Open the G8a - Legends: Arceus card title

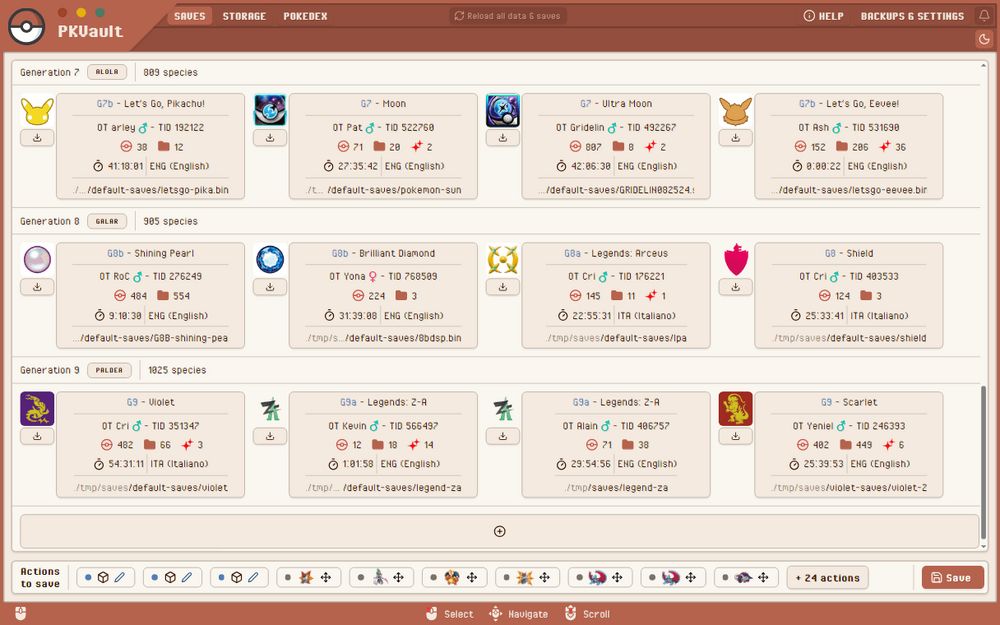coord(616,253)
